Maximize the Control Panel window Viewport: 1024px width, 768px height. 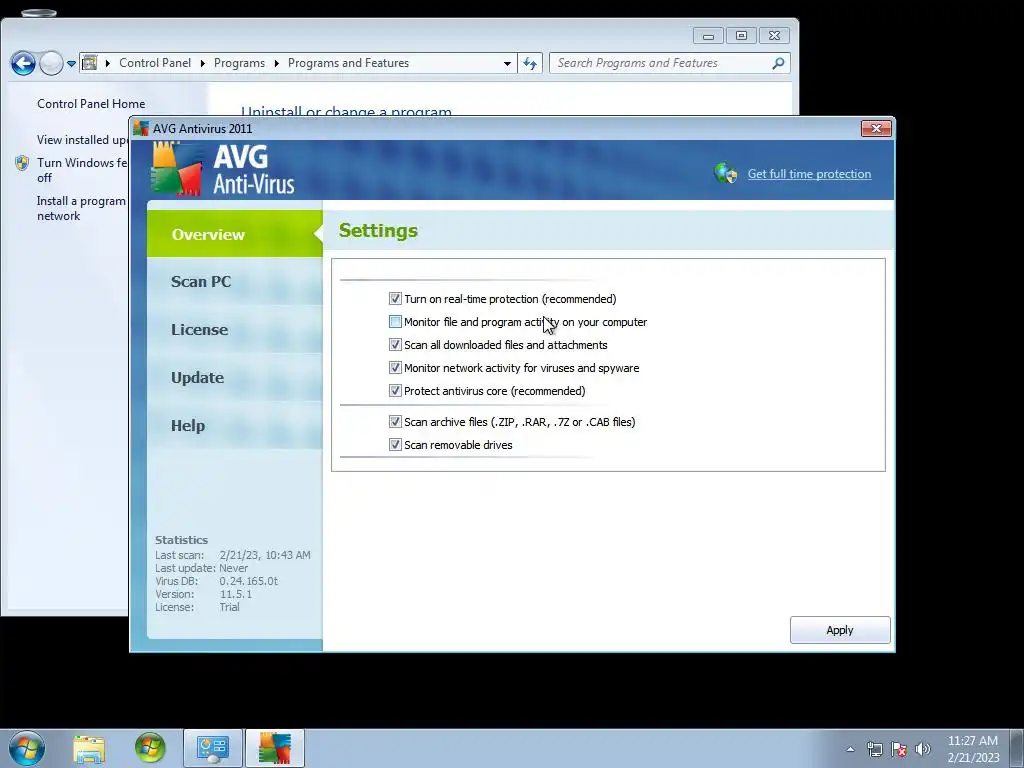pyautogui.click(x=741, y=36)
